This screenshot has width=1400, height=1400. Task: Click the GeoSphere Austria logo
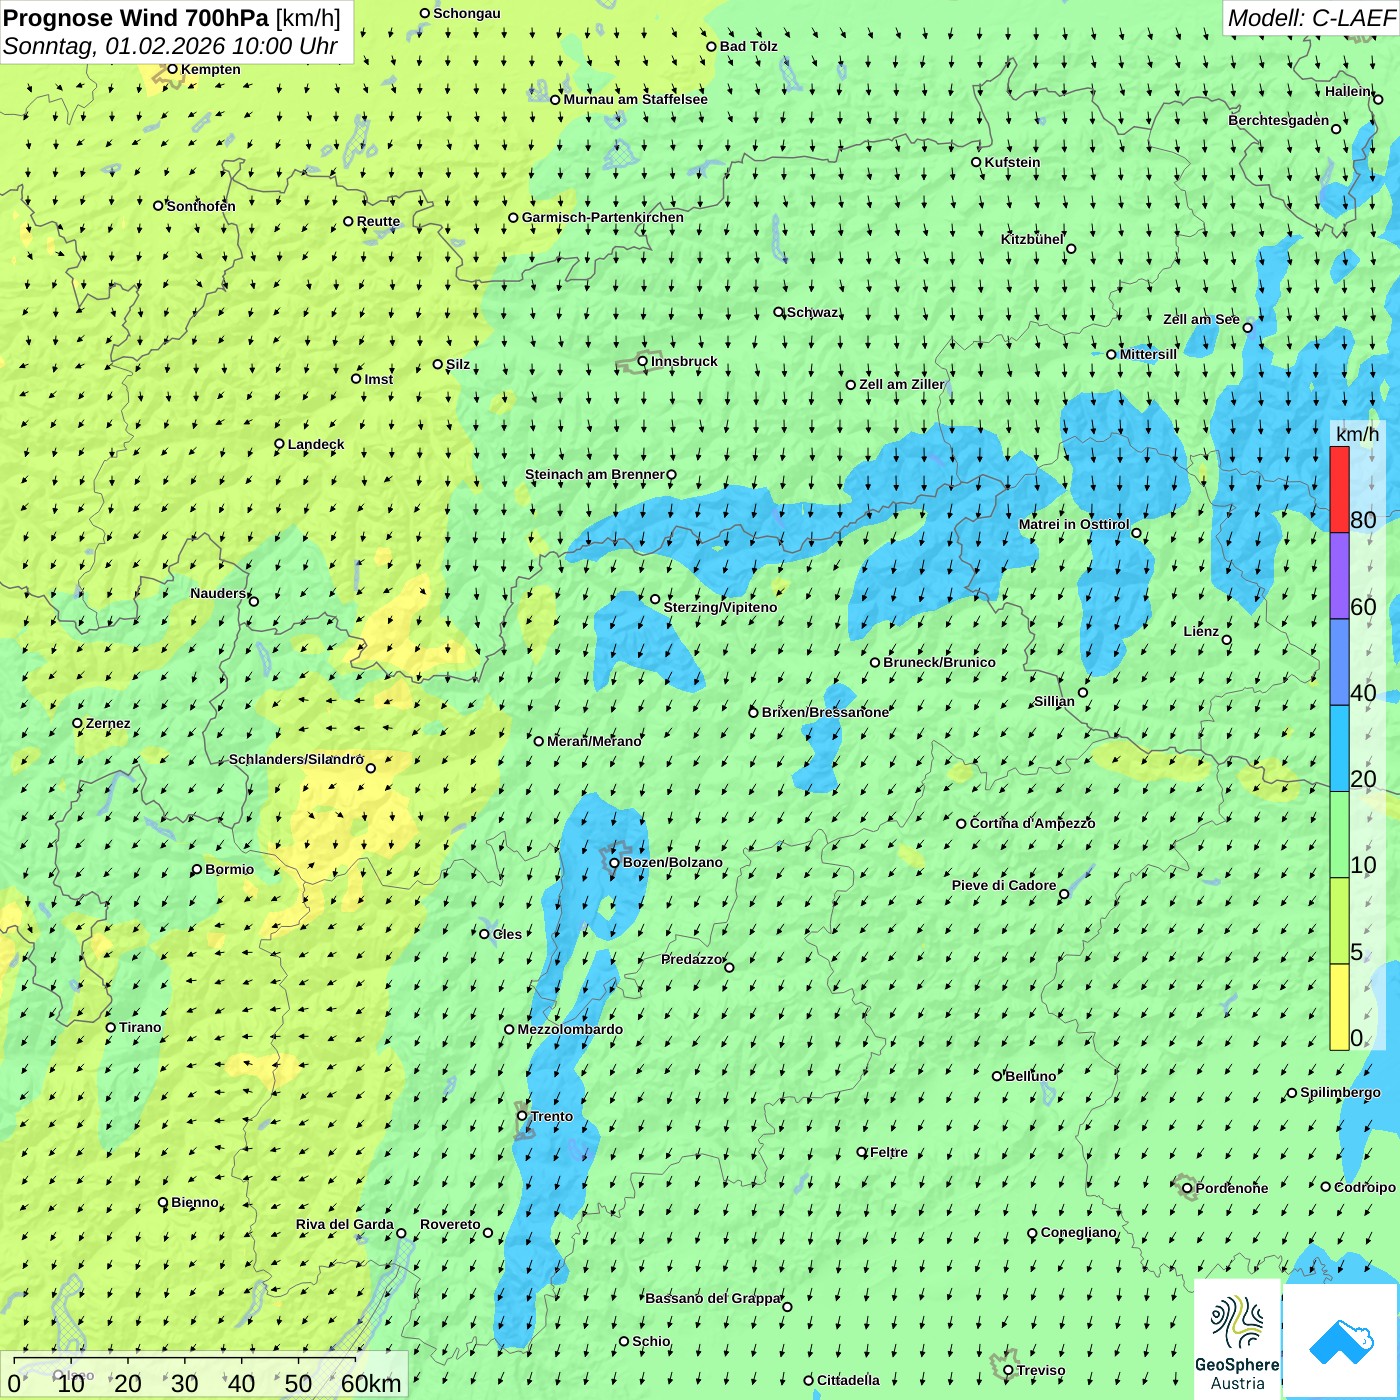[1237, 1339]
